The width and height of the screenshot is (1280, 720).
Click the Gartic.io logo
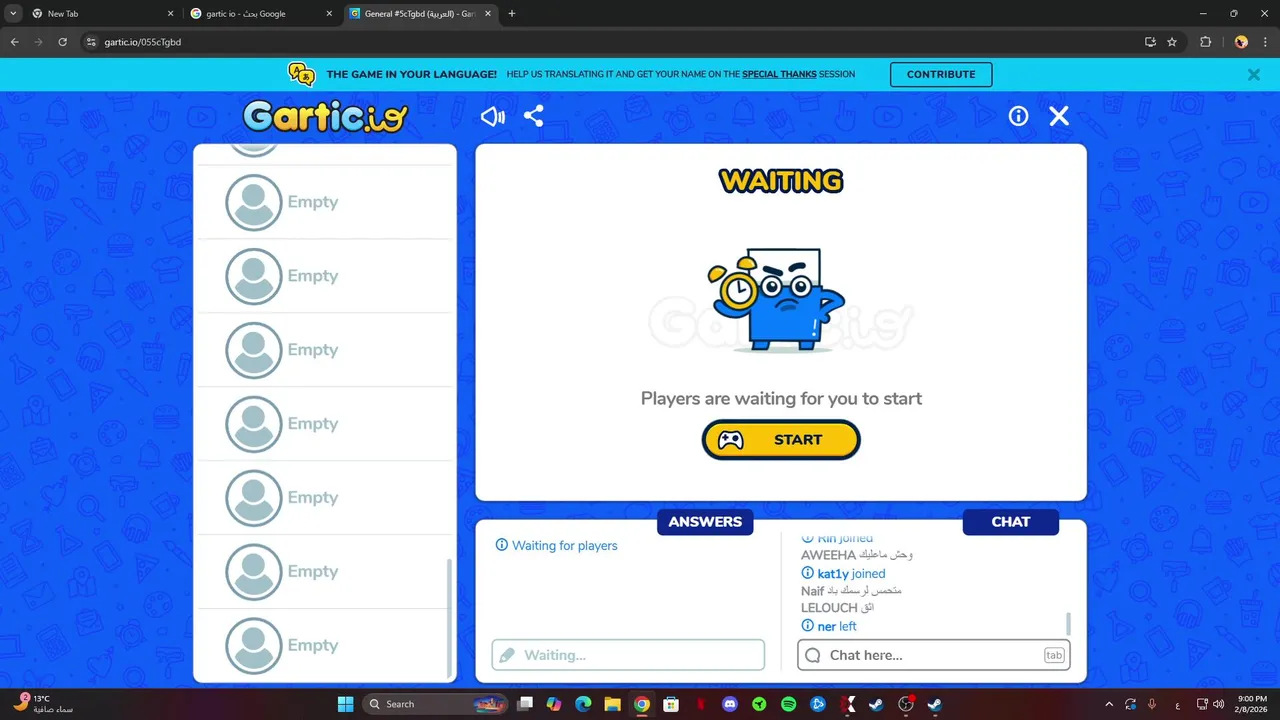(x=326, y=116)
